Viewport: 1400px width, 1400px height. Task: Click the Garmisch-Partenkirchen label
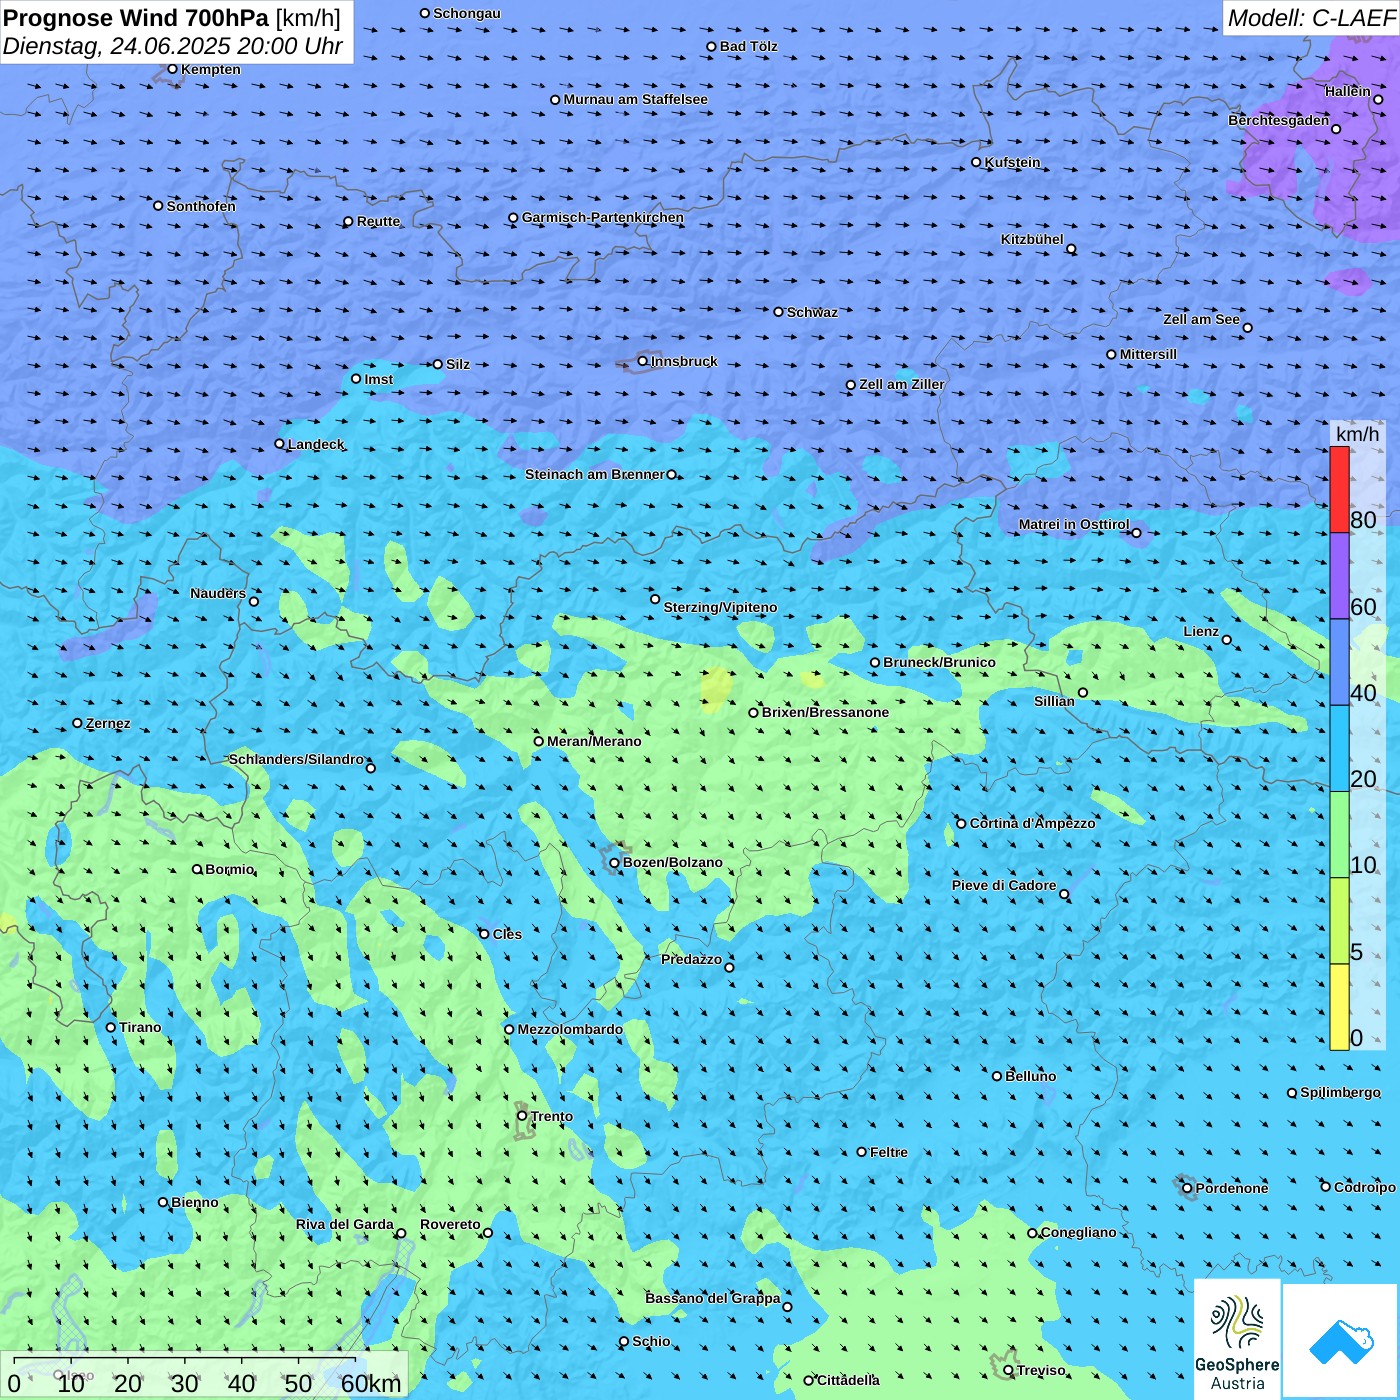(x=603, y=217)
